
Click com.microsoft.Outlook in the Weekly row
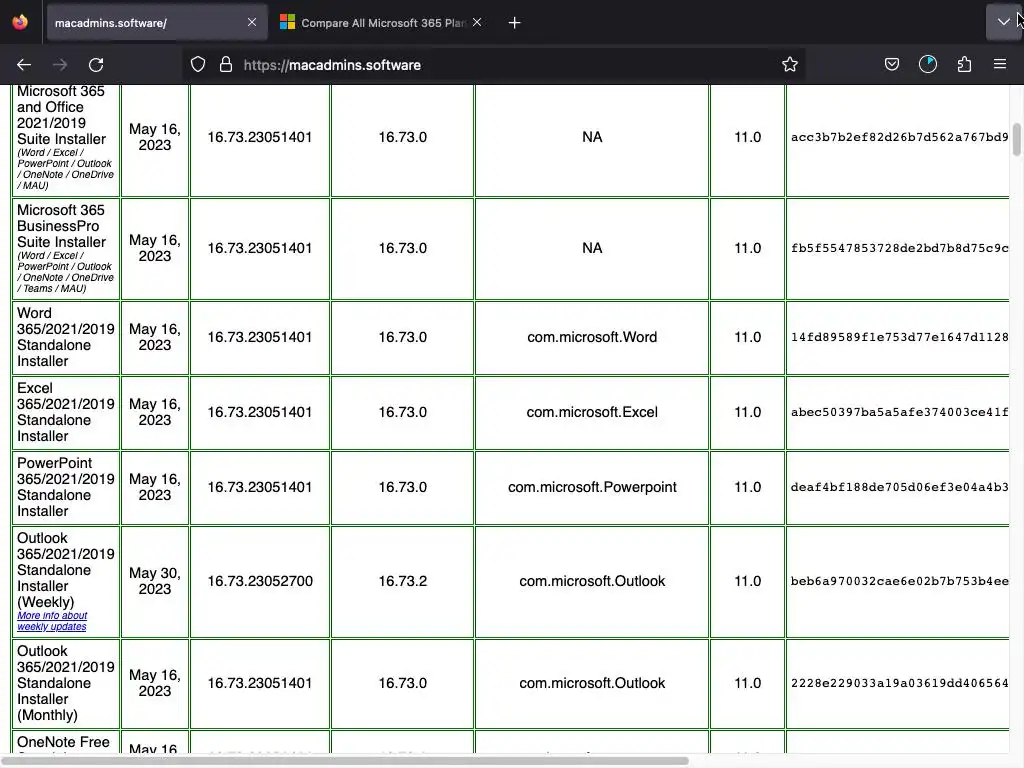[x=592, y=581]
